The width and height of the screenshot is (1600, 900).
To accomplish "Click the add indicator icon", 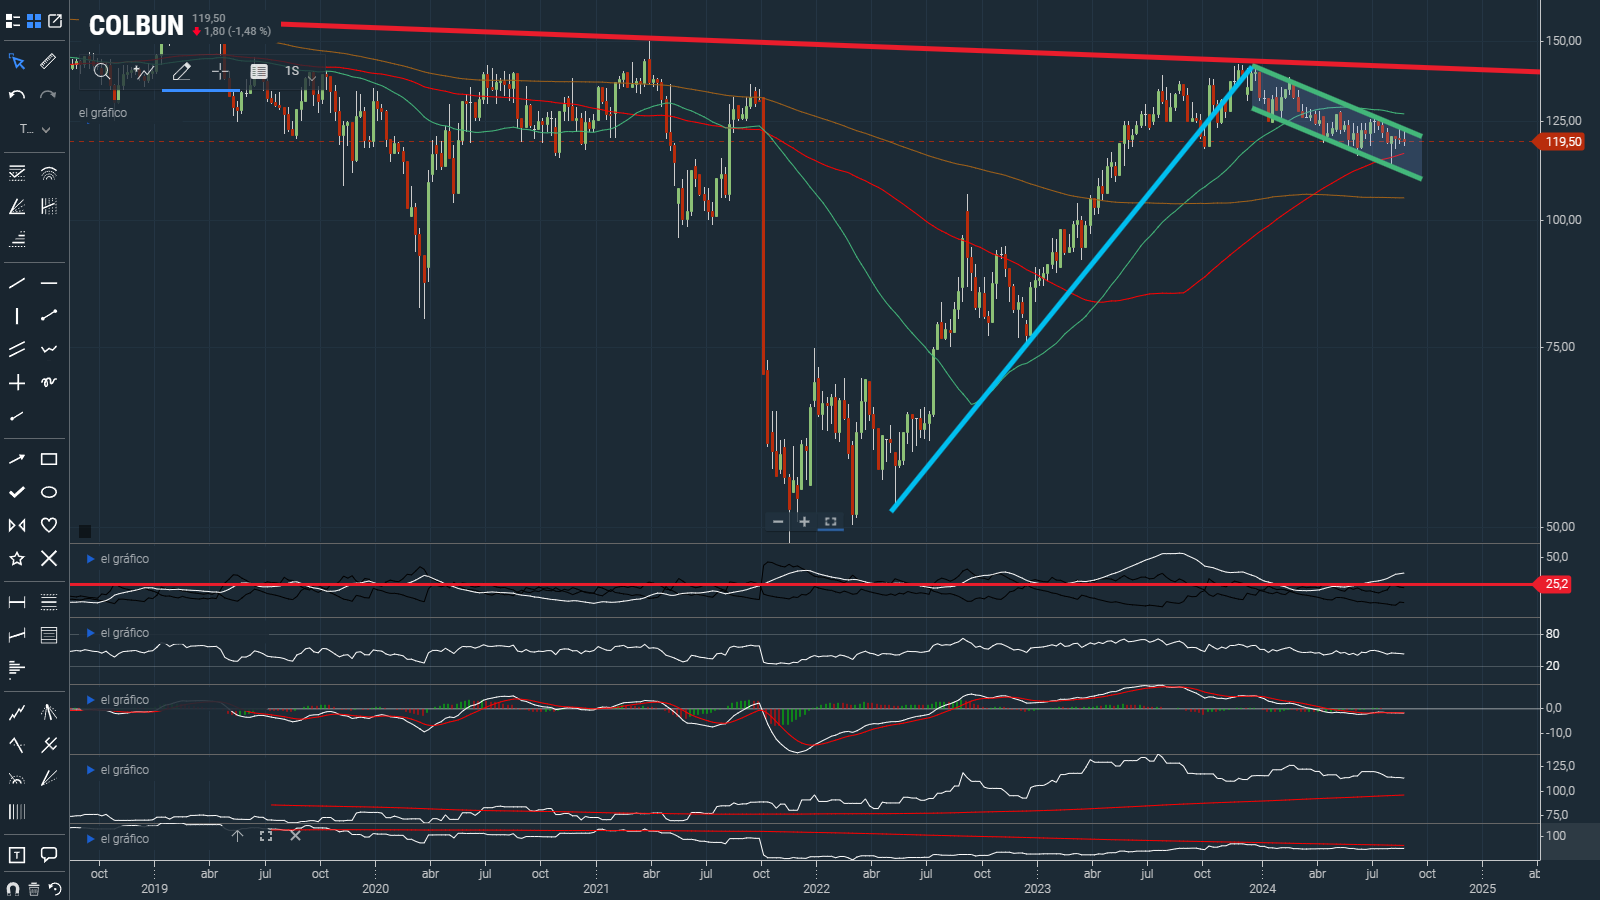I will click(x=144, y=71).
